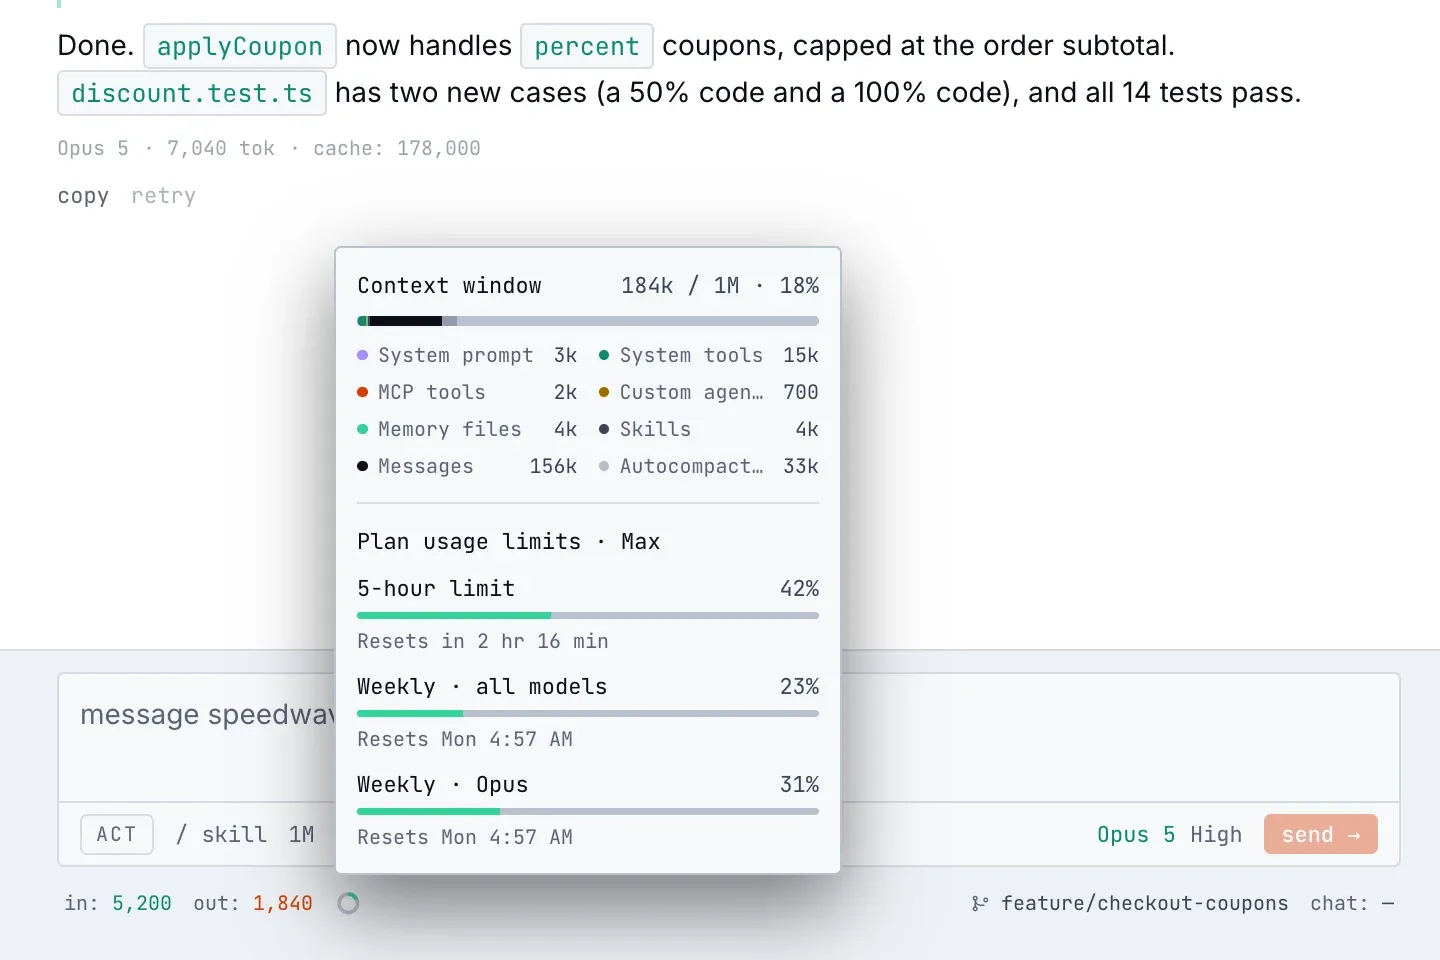Click the Custom agents legend dot
This screenshot has height=960, width=1440.
604,392
